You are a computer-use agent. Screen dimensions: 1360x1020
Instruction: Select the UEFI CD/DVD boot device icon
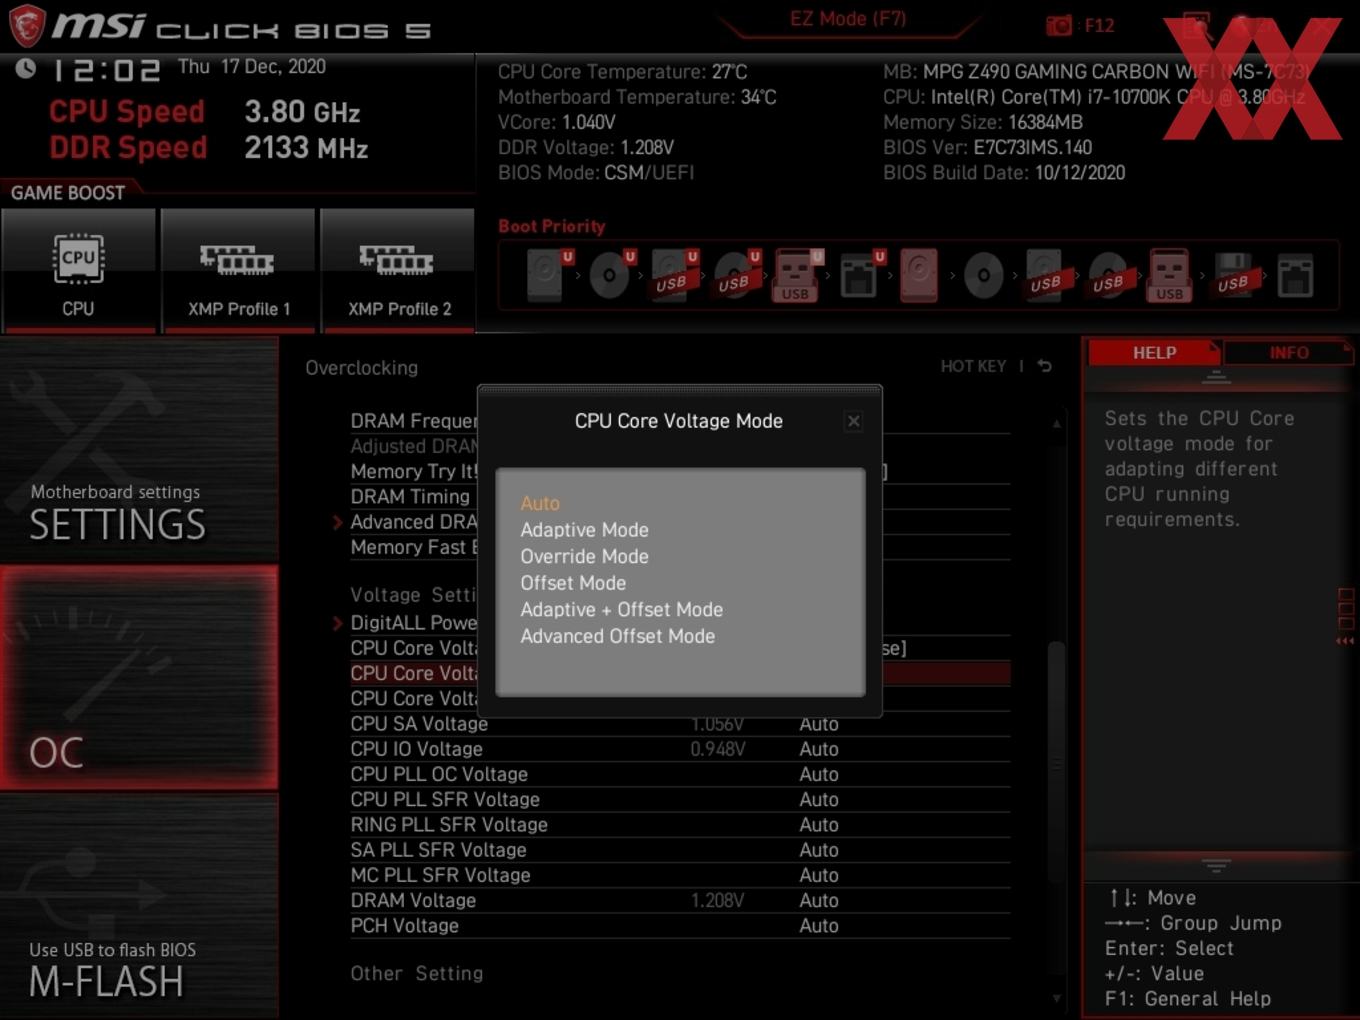(x=610, y=275)
